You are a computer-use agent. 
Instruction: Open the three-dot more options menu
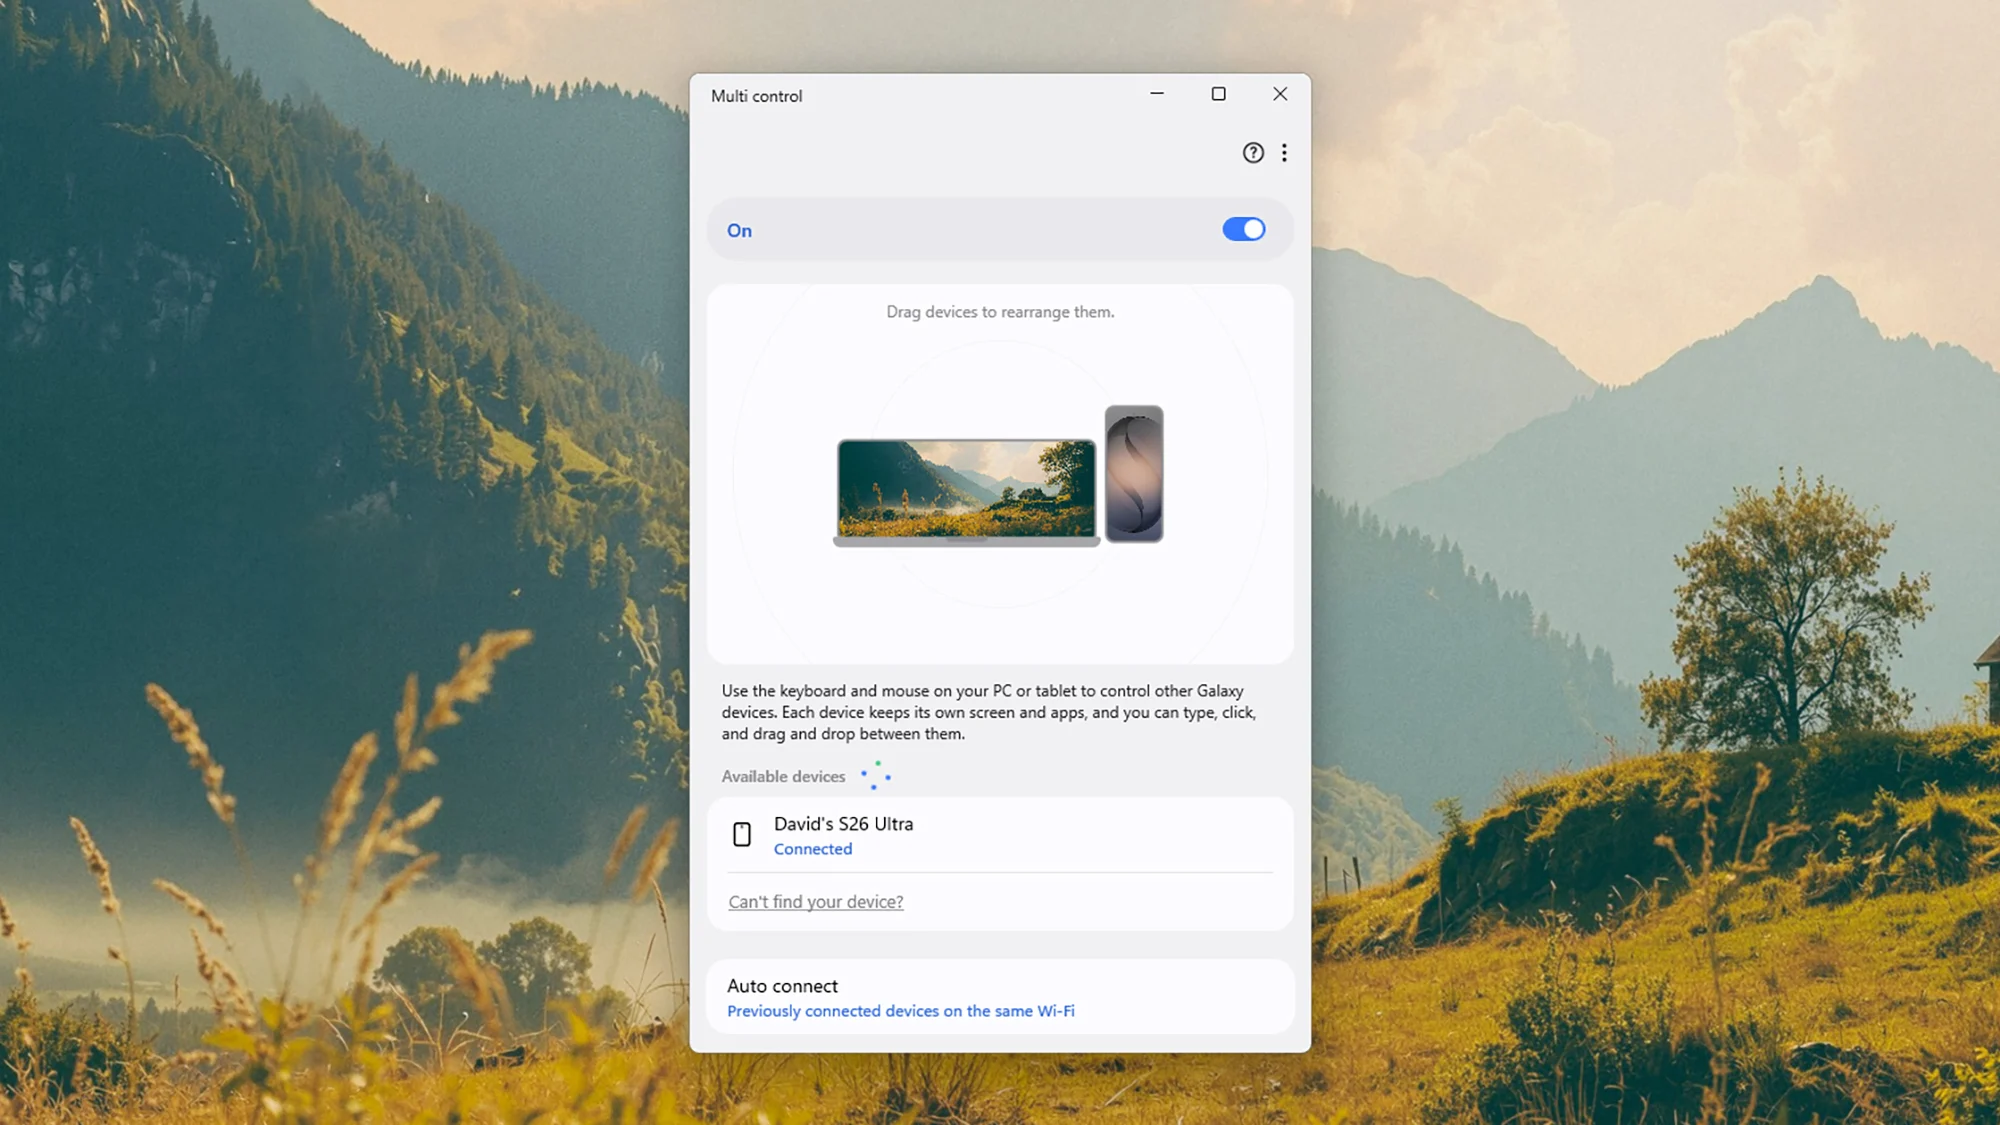coord(1284,153)
